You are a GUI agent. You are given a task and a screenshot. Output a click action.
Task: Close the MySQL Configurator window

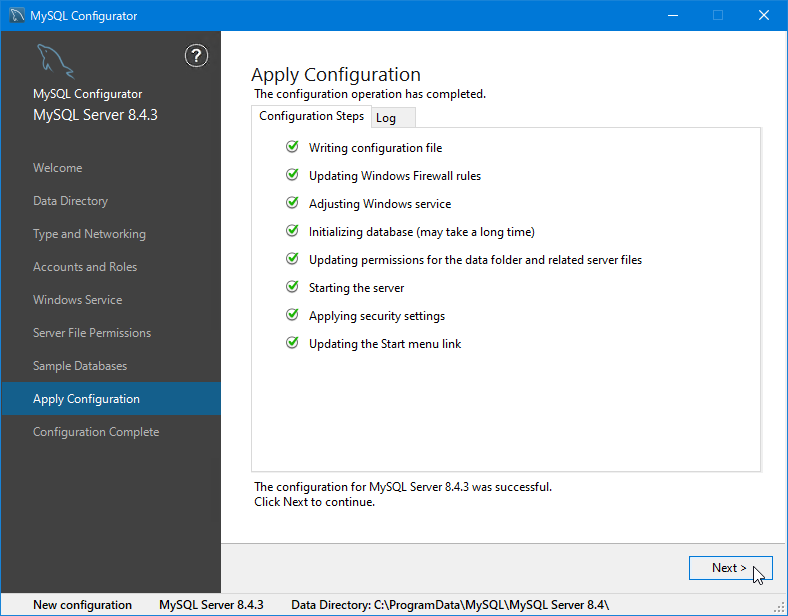click(x=764, y=16)
